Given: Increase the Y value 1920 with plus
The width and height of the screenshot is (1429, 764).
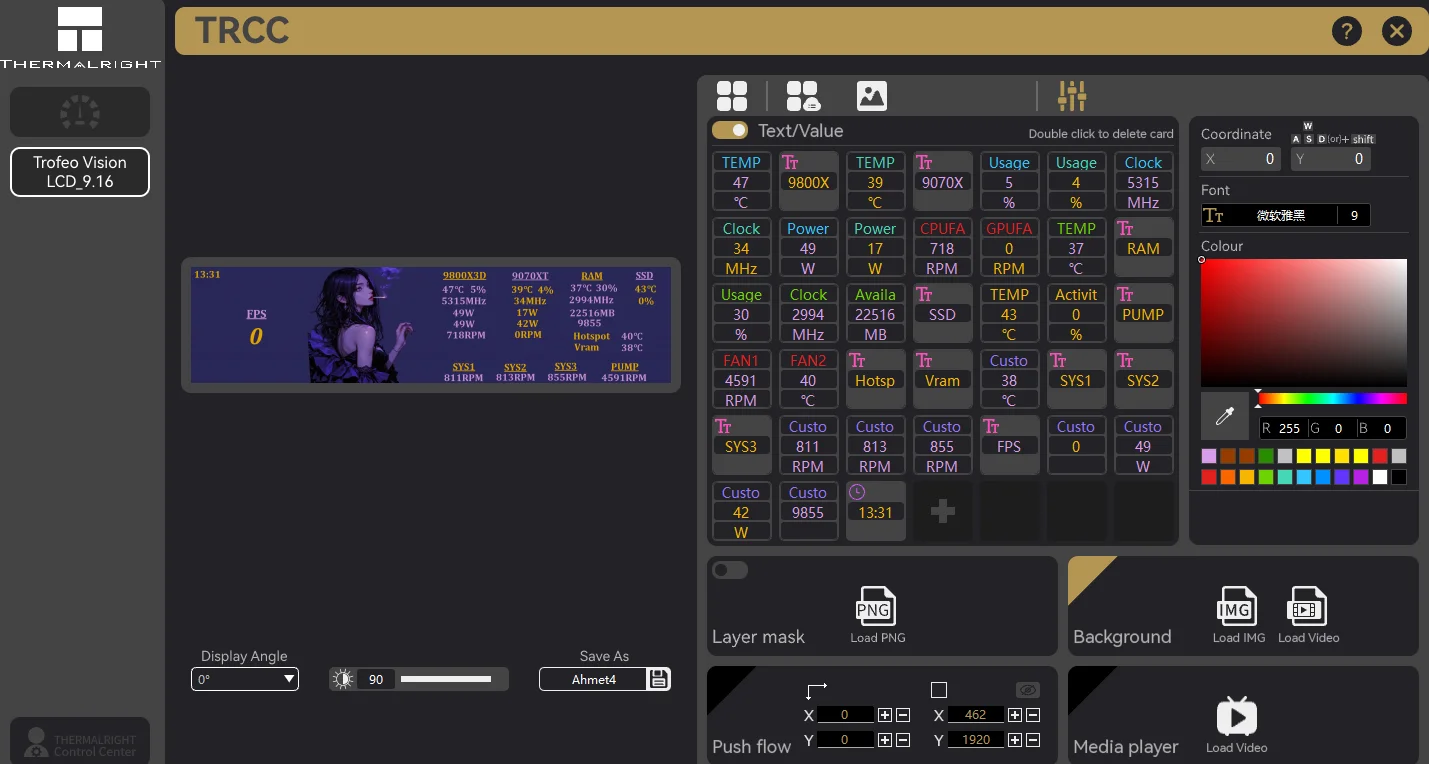Looking at the screenshot, I should pos(1015,740).
